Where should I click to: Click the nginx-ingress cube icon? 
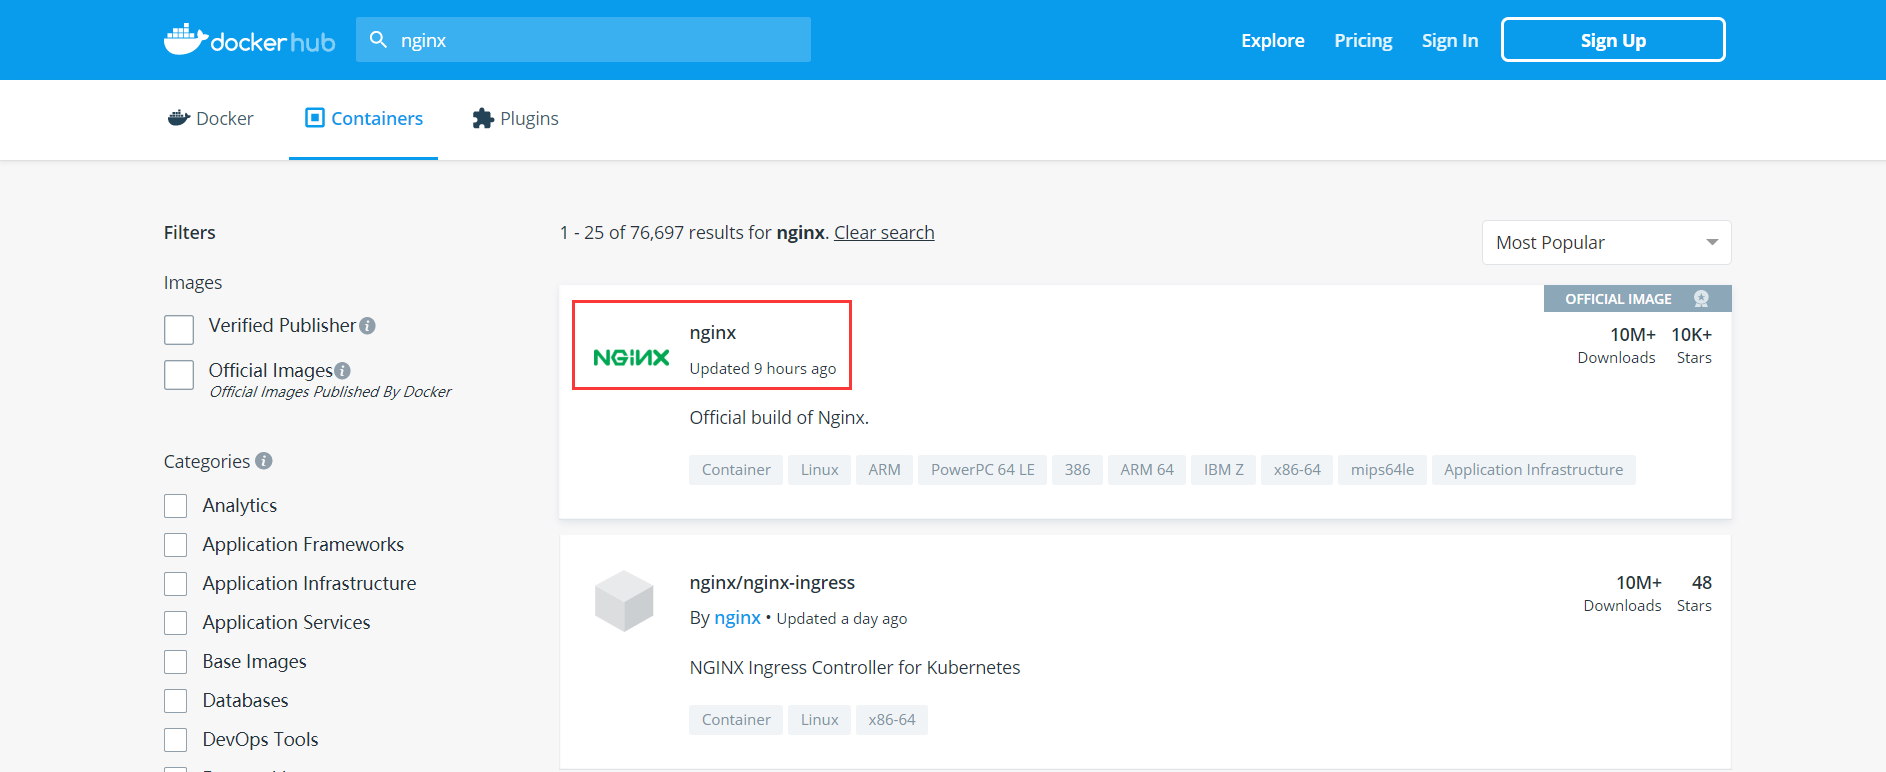coord(624,600)
